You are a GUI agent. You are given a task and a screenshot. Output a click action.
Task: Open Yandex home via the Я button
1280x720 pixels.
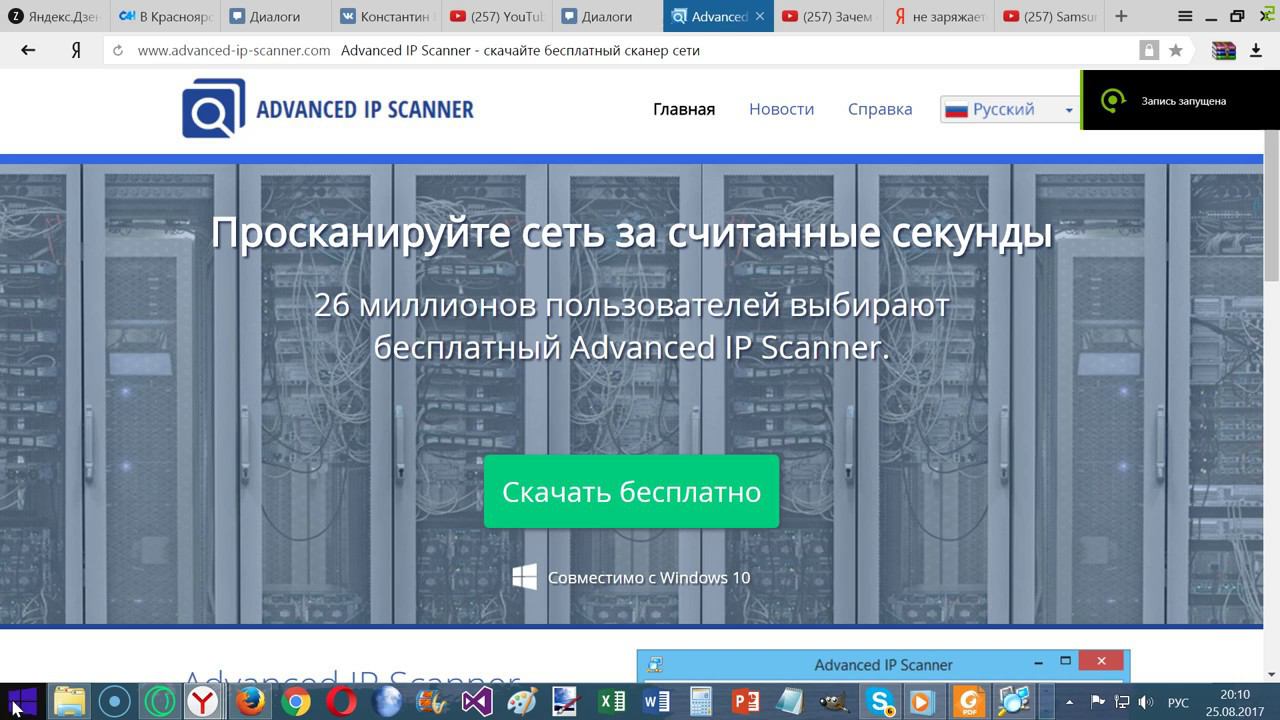(x=76, y=50)
